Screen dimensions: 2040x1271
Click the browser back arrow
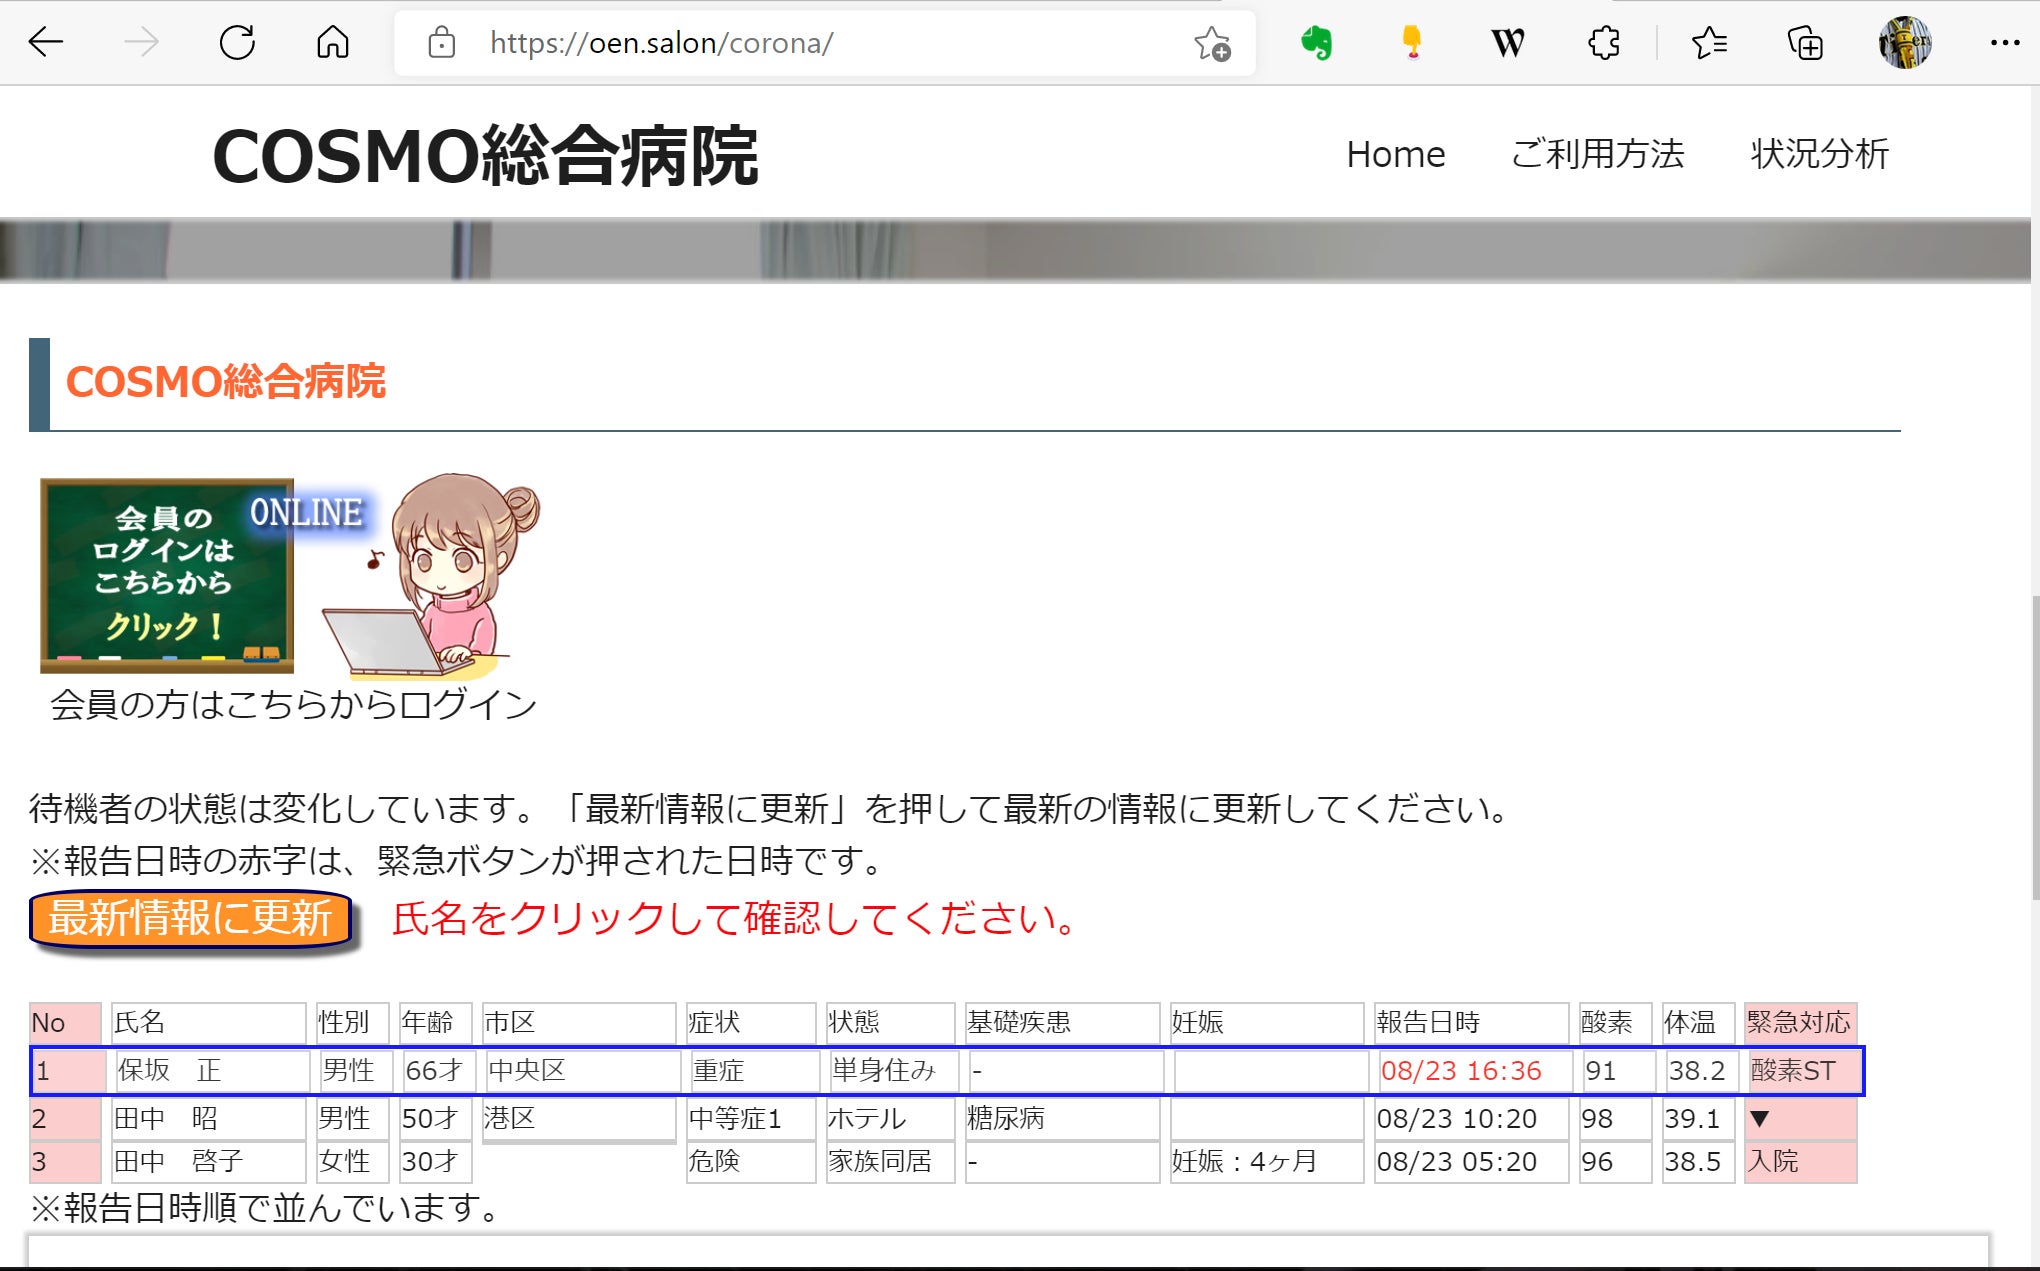(x=46, y=43)
